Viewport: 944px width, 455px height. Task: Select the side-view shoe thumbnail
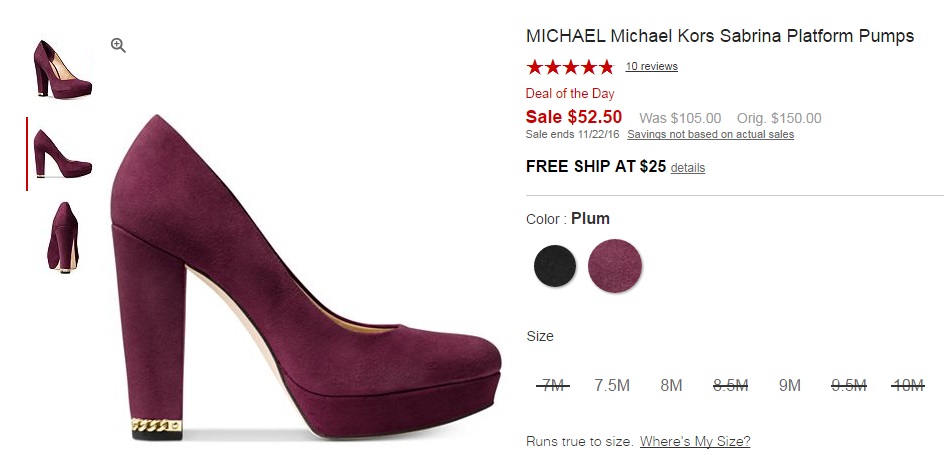(x=62, y=153)
